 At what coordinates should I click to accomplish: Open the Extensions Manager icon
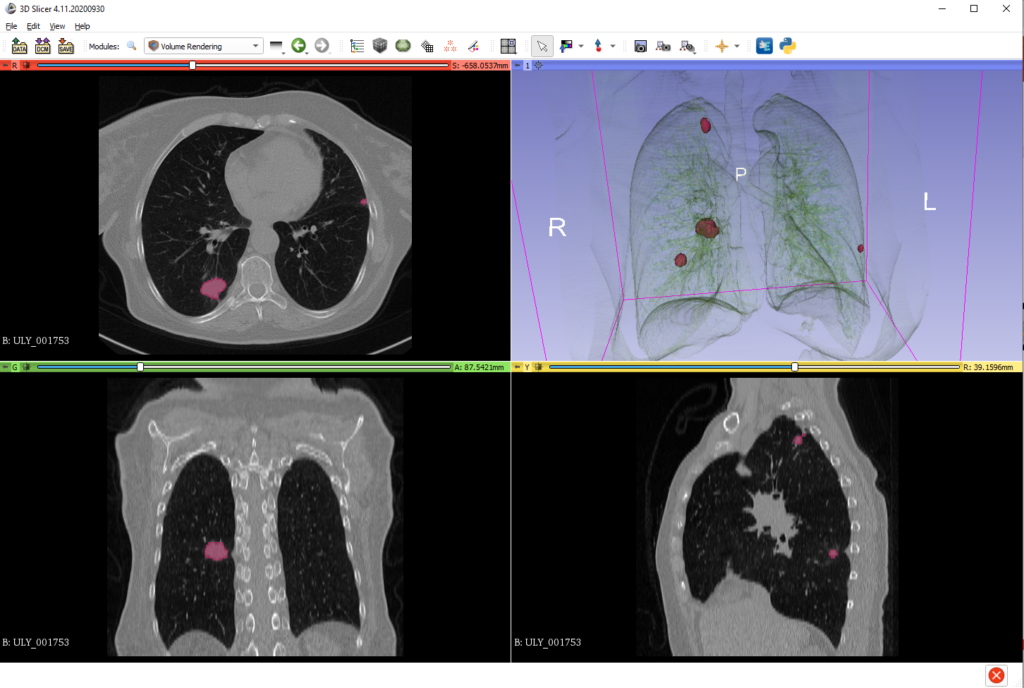click(x=764, y=46)
